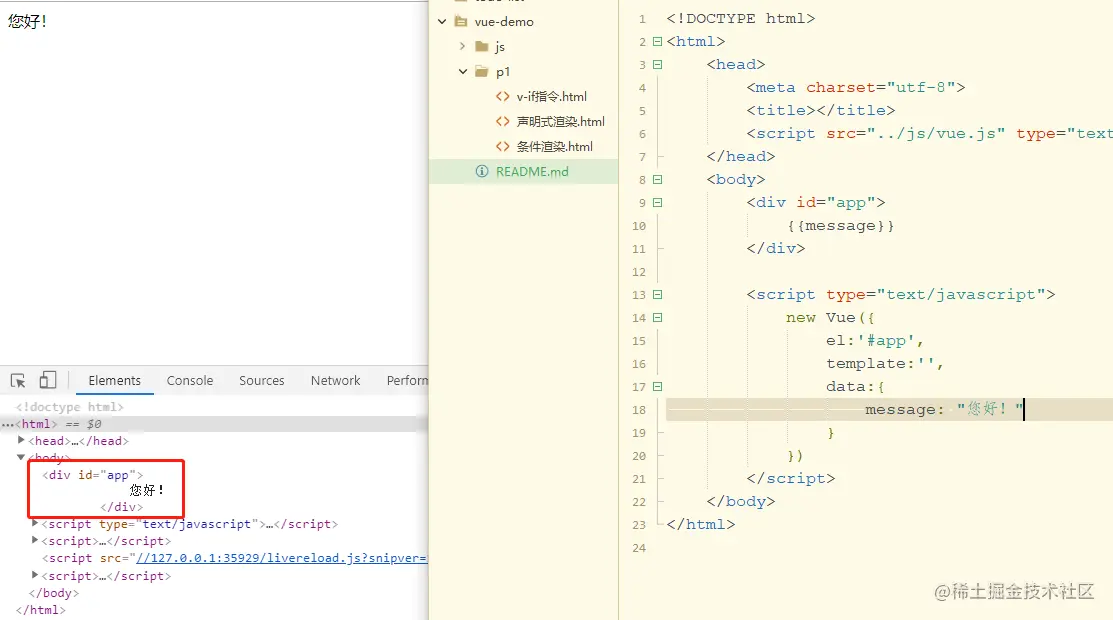The height and width of the screenshot is (620, 1113).
Task: Click line number 18 in the editor
Action: point(639,410)
